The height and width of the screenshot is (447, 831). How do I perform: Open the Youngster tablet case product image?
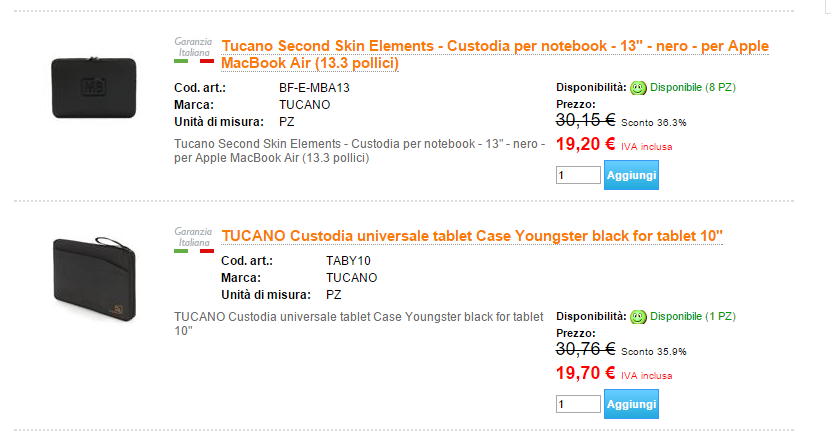pos(94,278)
